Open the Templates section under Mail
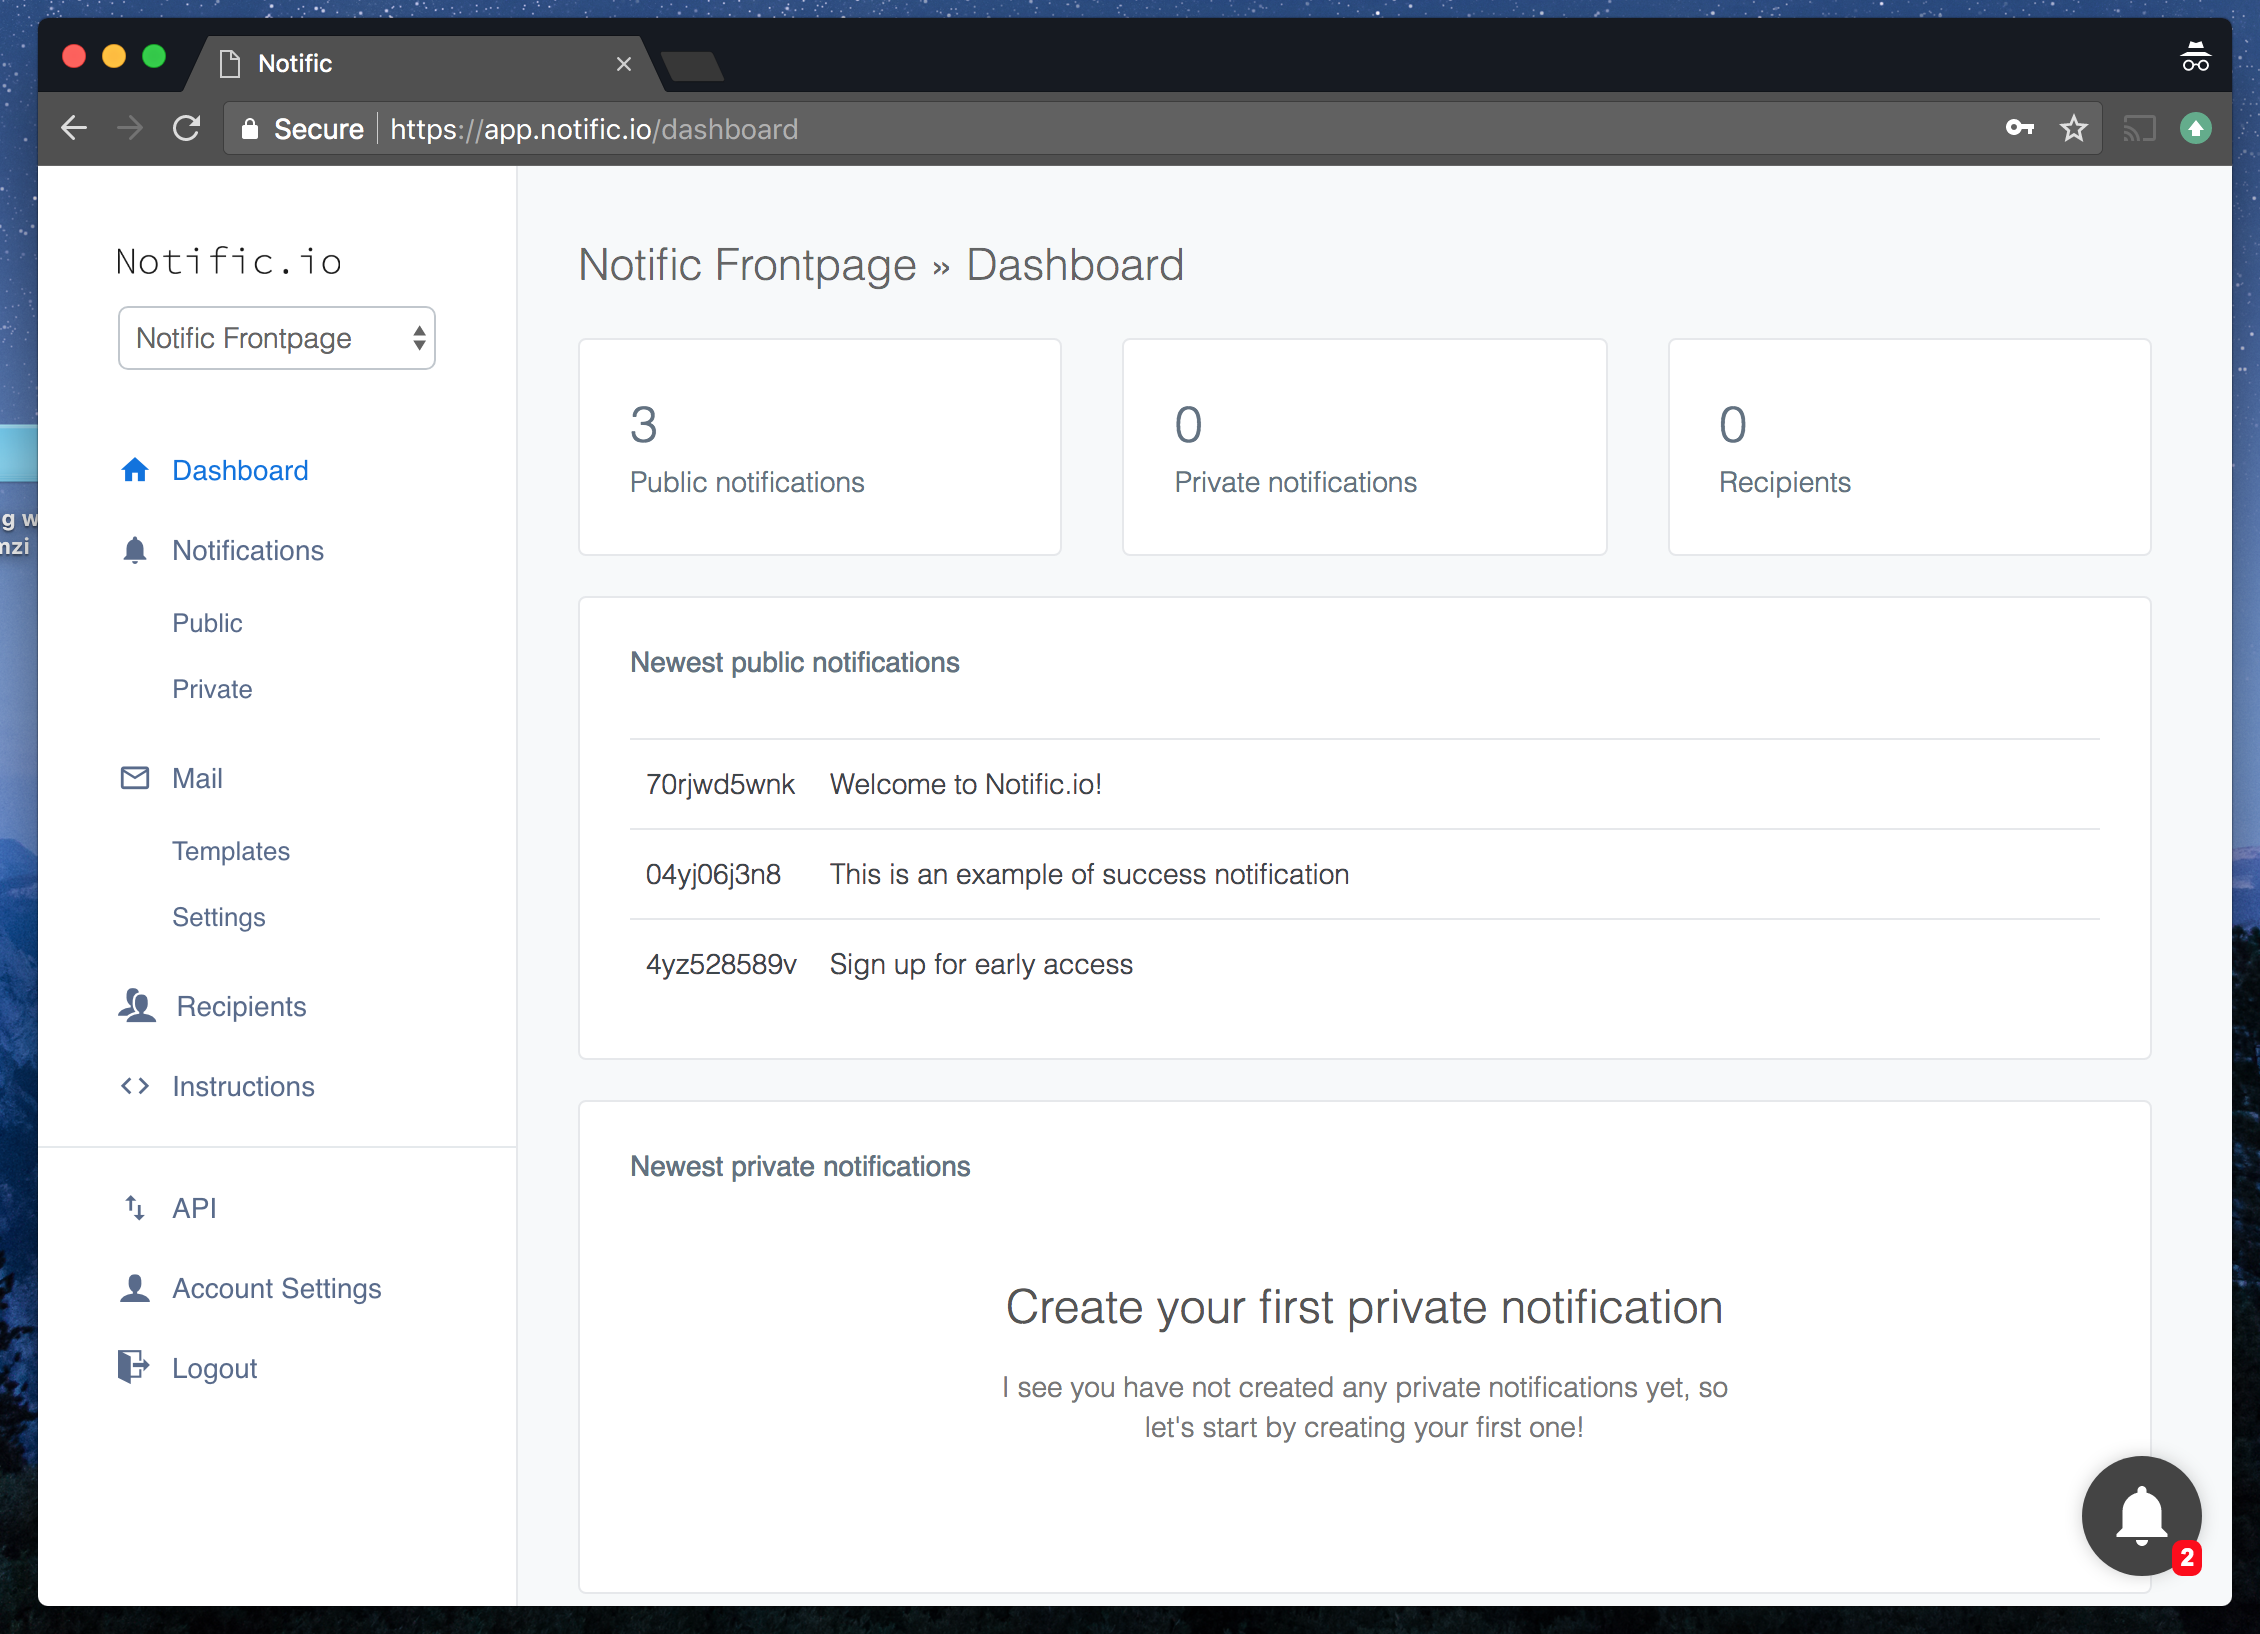2260x1634 pixels. click(x=231, y=851)
